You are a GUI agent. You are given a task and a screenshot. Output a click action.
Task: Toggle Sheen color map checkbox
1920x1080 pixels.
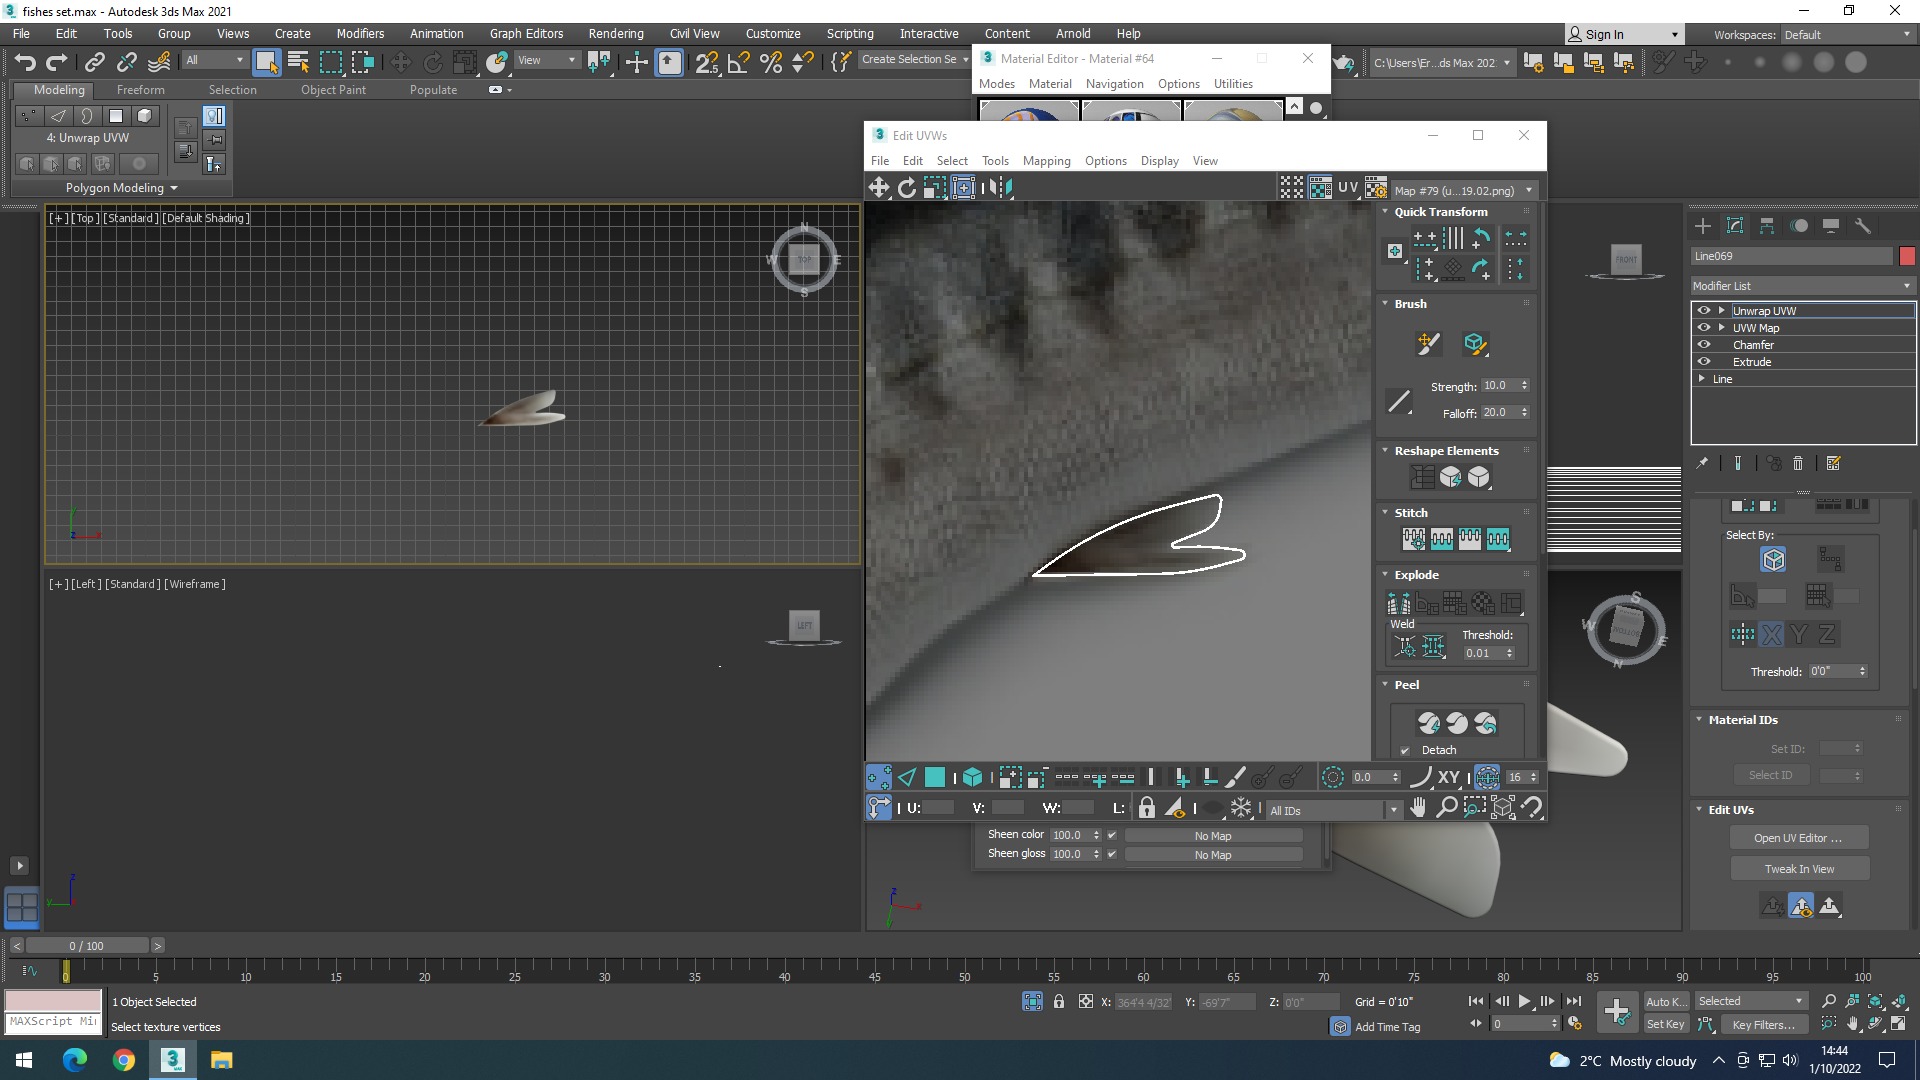(1111, 835)
